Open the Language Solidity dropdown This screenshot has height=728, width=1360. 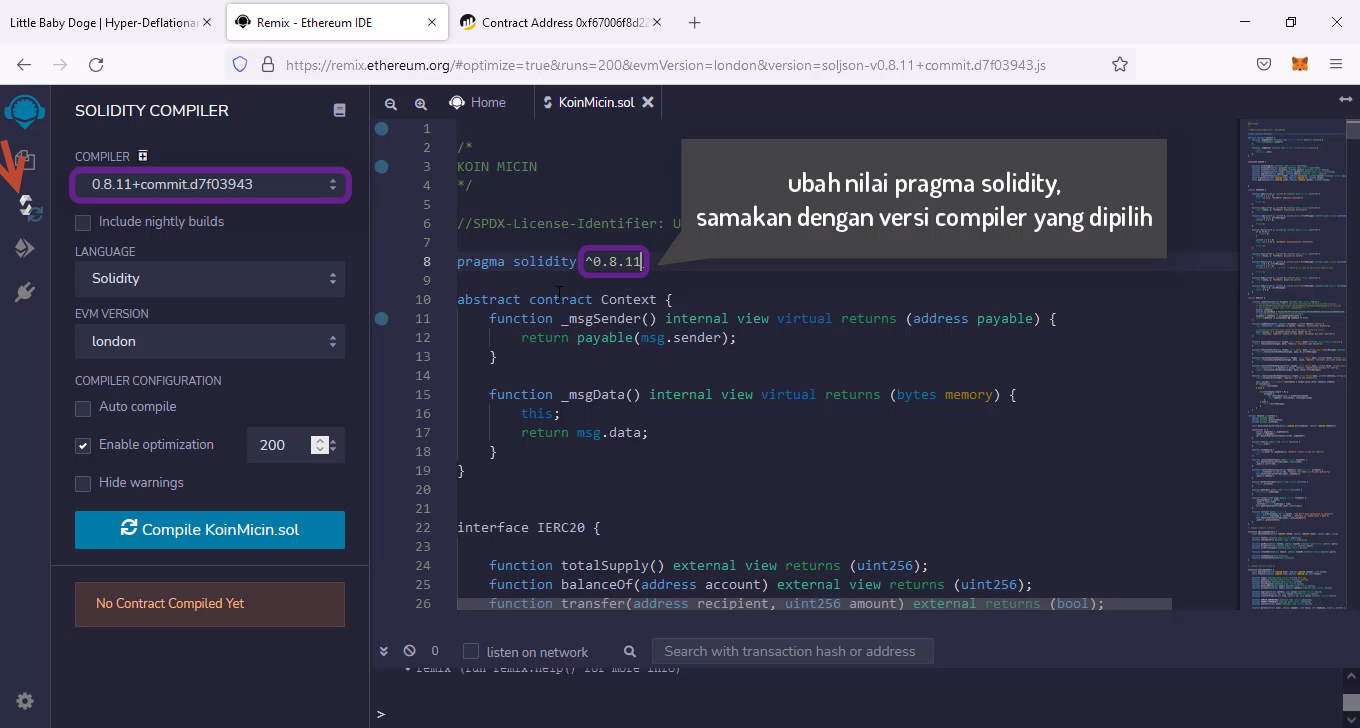click(210, 279)
